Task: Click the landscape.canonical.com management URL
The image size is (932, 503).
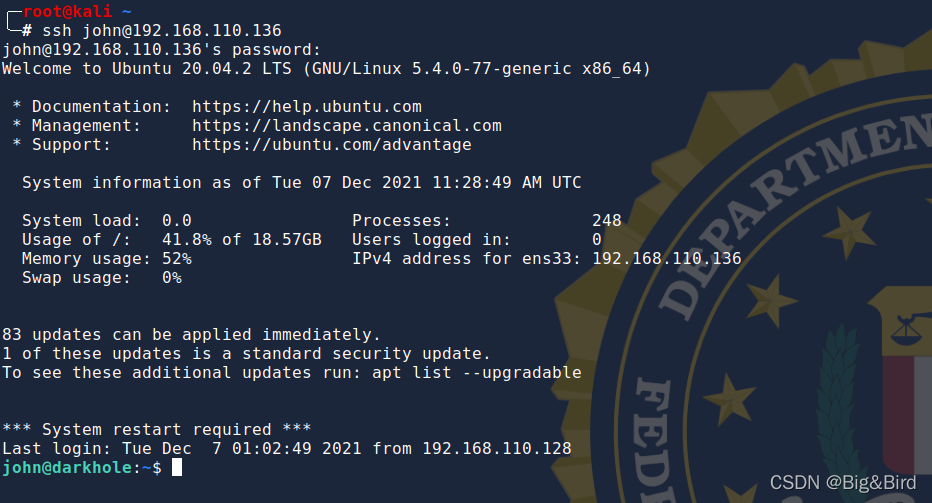Action: coord(347,126)
